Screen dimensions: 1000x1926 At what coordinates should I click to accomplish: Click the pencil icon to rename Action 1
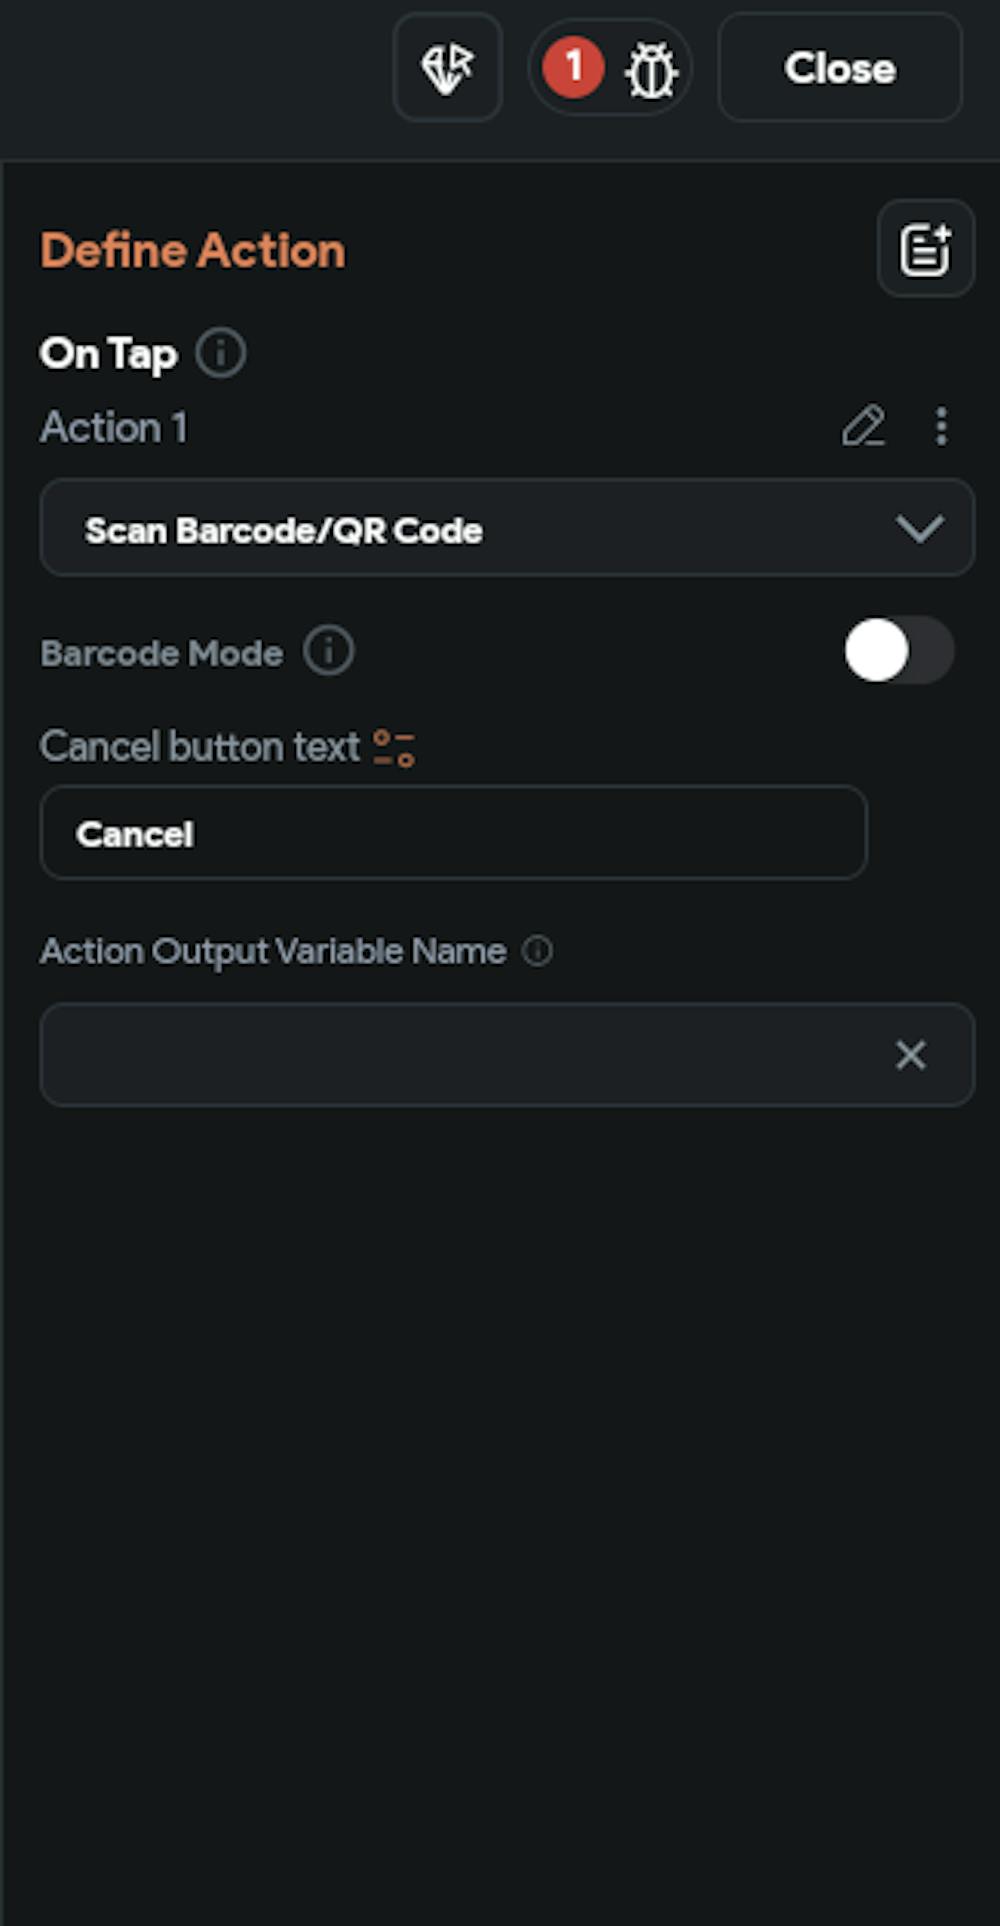(x=863, y=426)
